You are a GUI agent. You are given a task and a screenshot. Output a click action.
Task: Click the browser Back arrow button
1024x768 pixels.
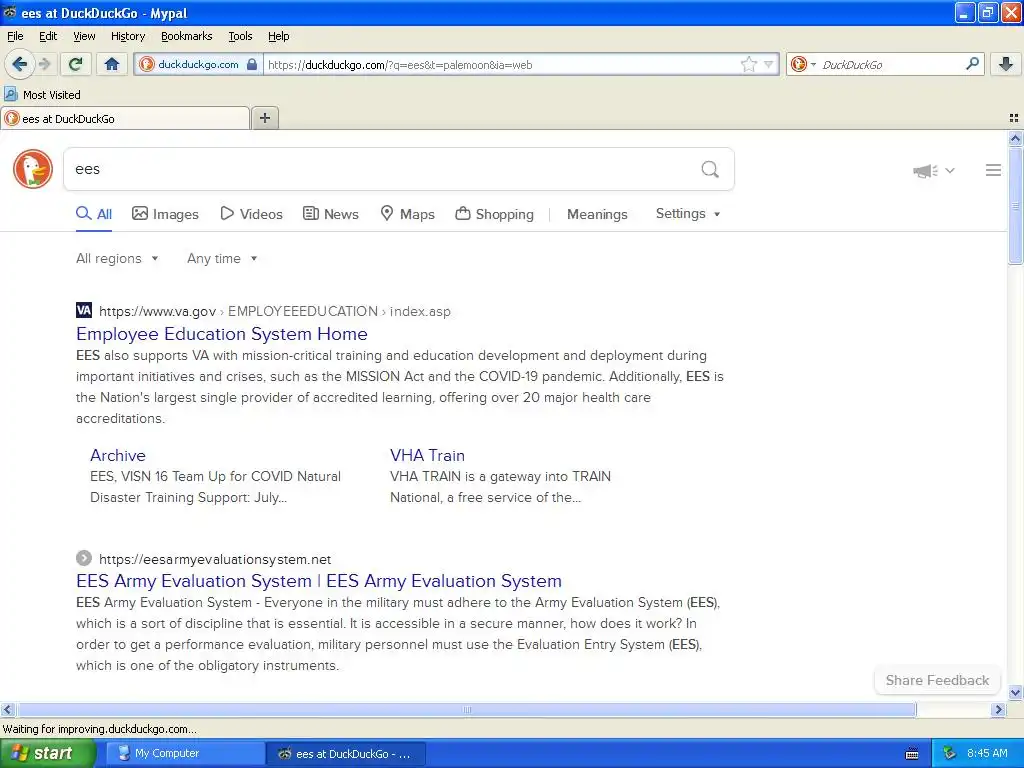click(19, 64)
